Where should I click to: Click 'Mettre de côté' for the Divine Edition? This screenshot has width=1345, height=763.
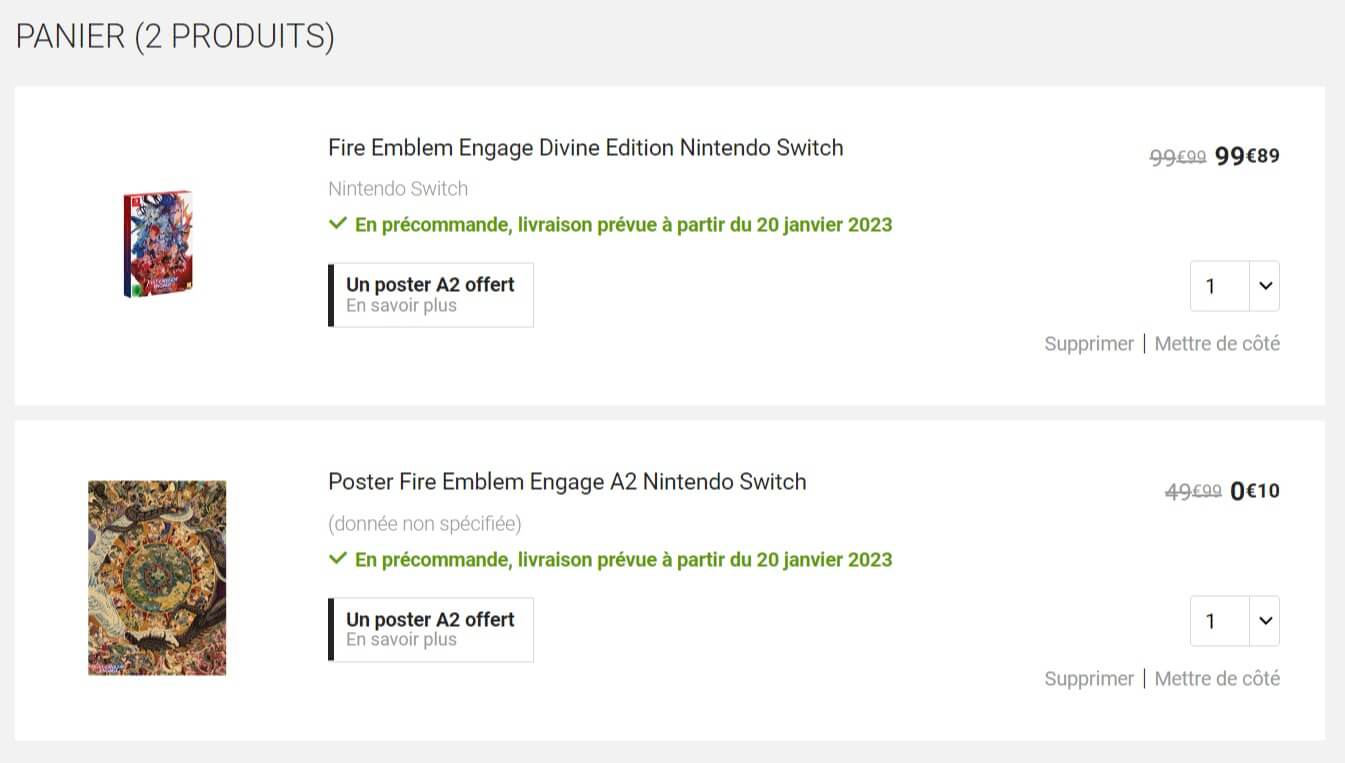tap(1217, 344)
